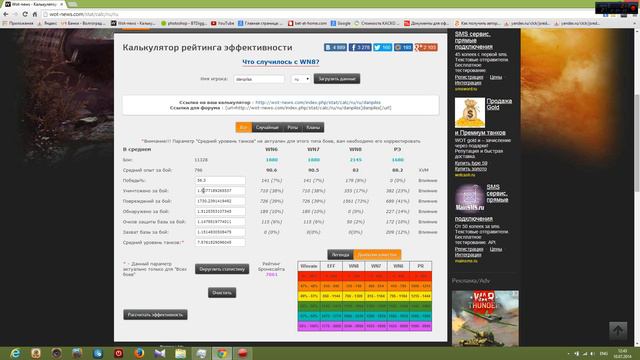This screenshot has width=640, height=360.
Task: Launch Firefox from the taskbar
Action: click(139, 353)
